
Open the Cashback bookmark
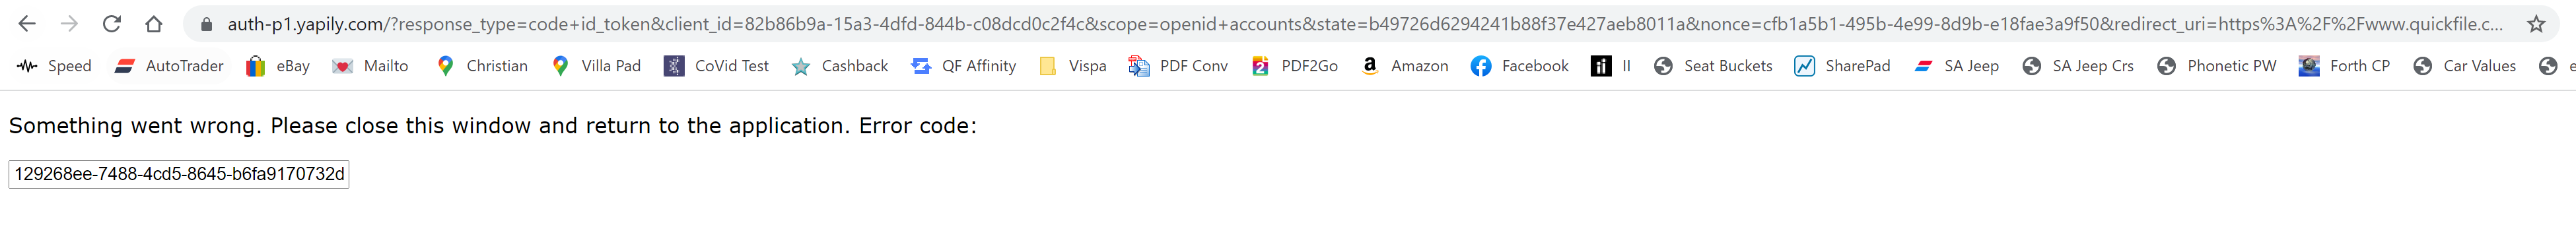coord(839,66)
